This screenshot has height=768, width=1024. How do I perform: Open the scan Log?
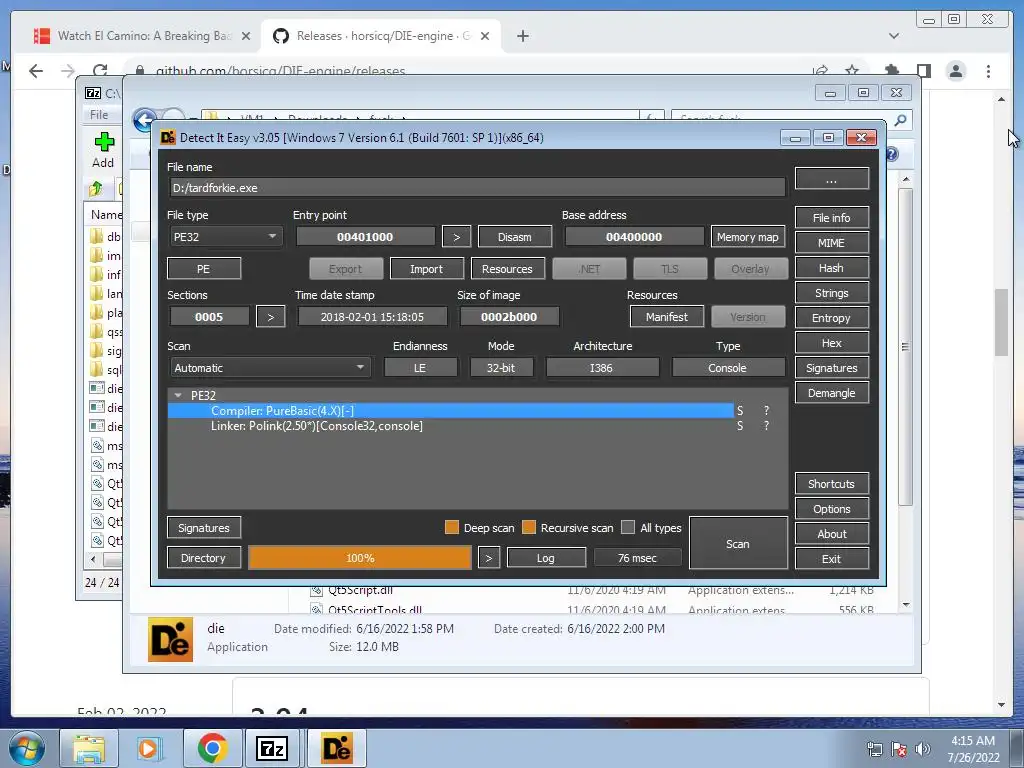[x=546, y=558]
